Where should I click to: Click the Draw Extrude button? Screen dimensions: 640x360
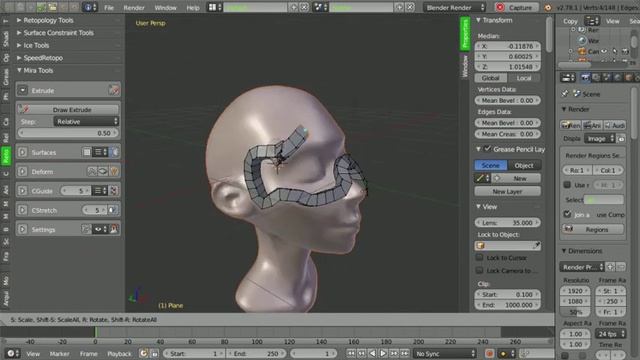[x=68, y=109]
